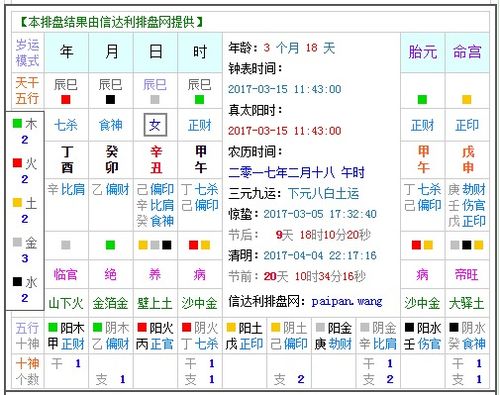The width and height of the screenshot is (500, 395).
Task: Click 七杀 in the year column
Action: [x=66, y=125]
